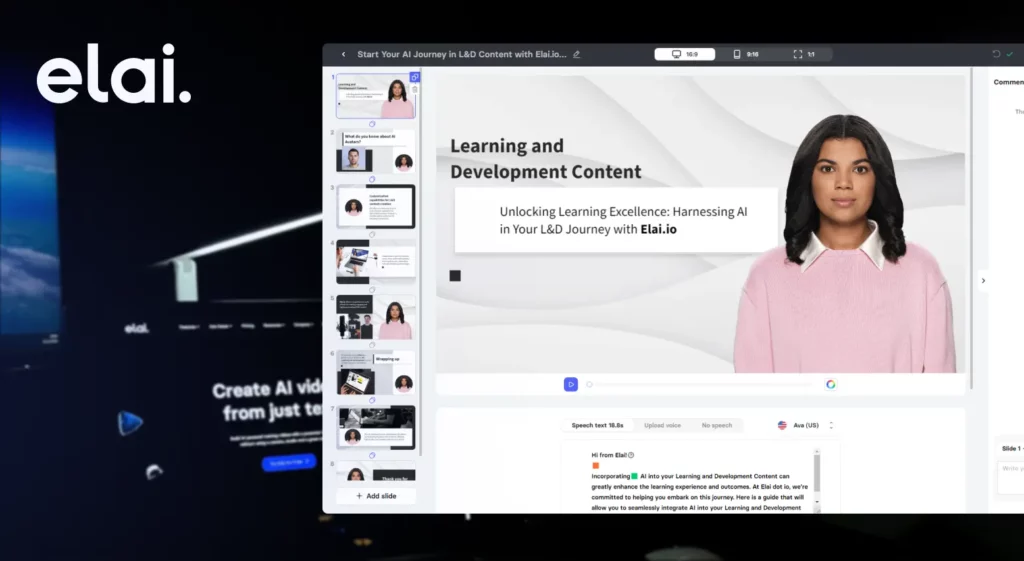Delete slide 1 with trash icon

[415, 89]
